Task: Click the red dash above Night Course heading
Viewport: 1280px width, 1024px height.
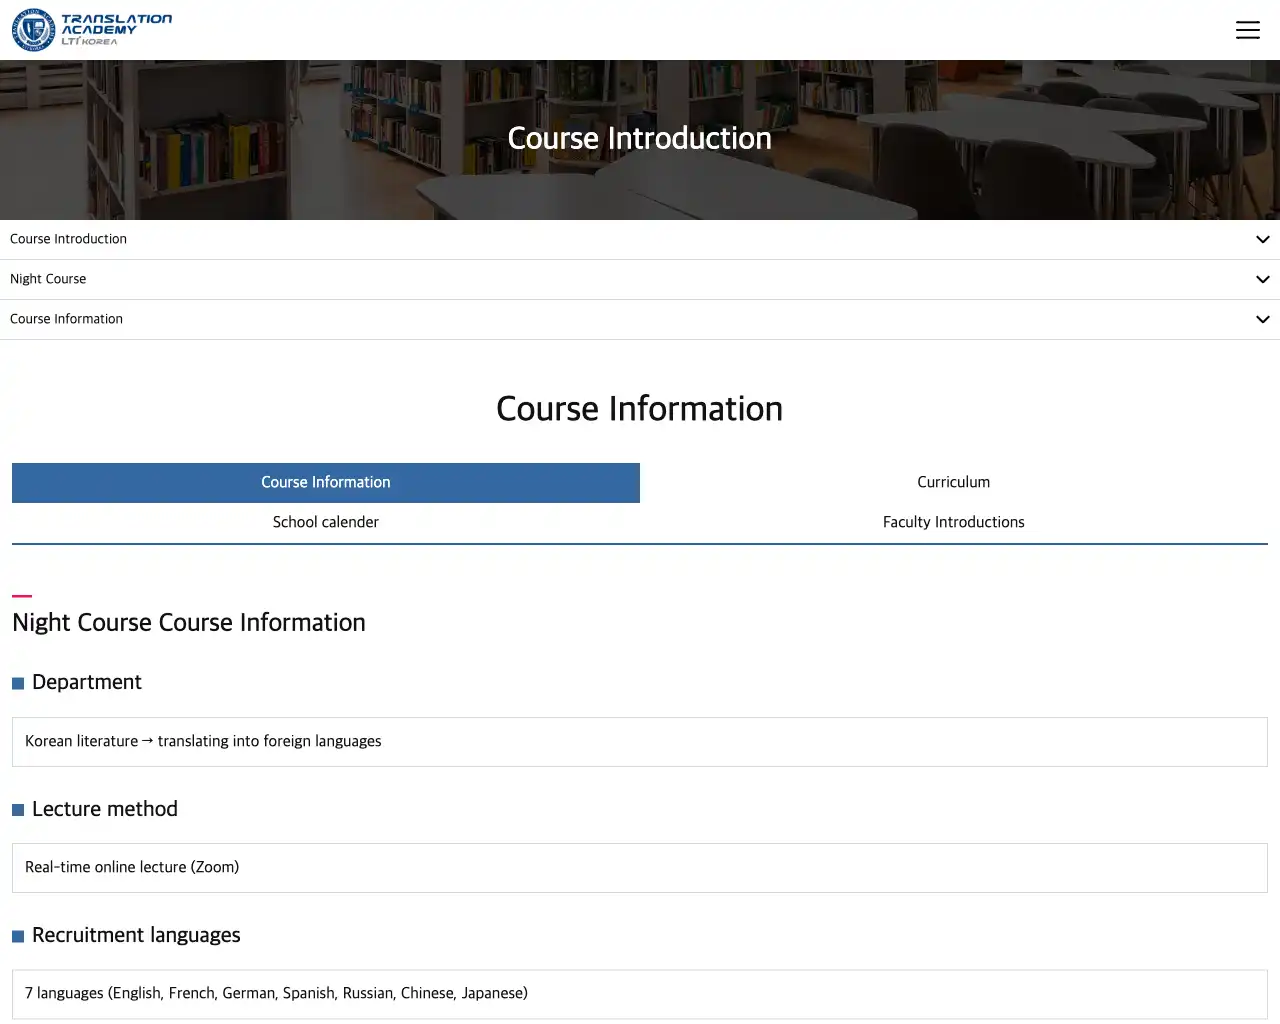Action: (22, 596)
